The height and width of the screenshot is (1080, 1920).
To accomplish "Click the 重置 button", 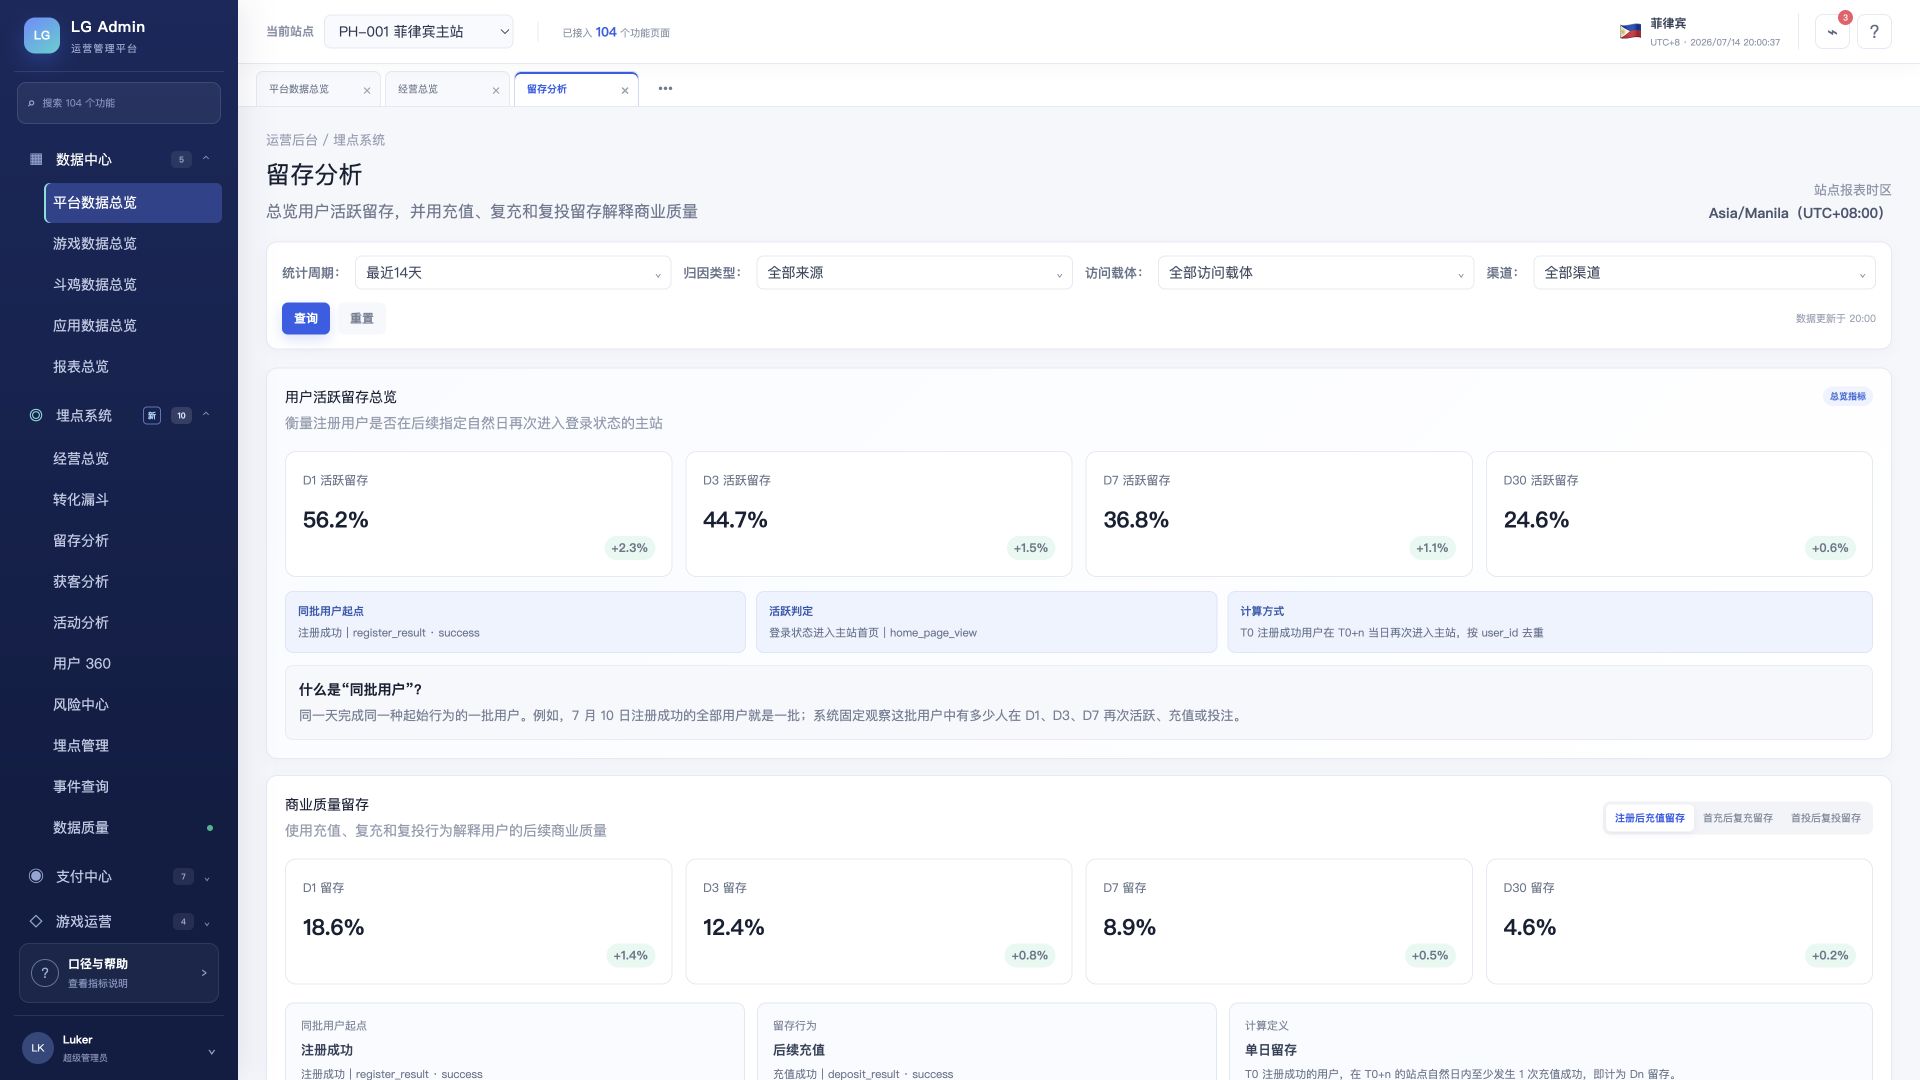I will point(362,318).
